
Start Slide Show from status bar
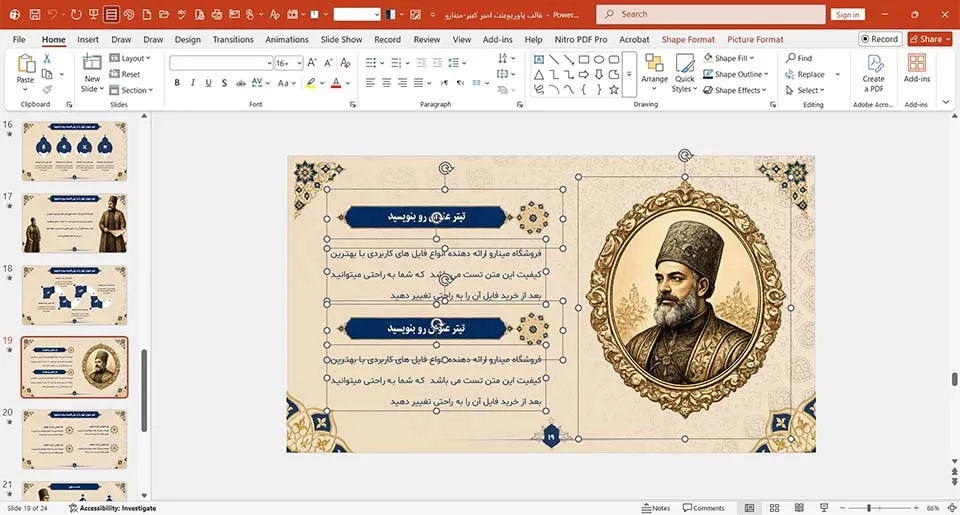coord(824,508)
